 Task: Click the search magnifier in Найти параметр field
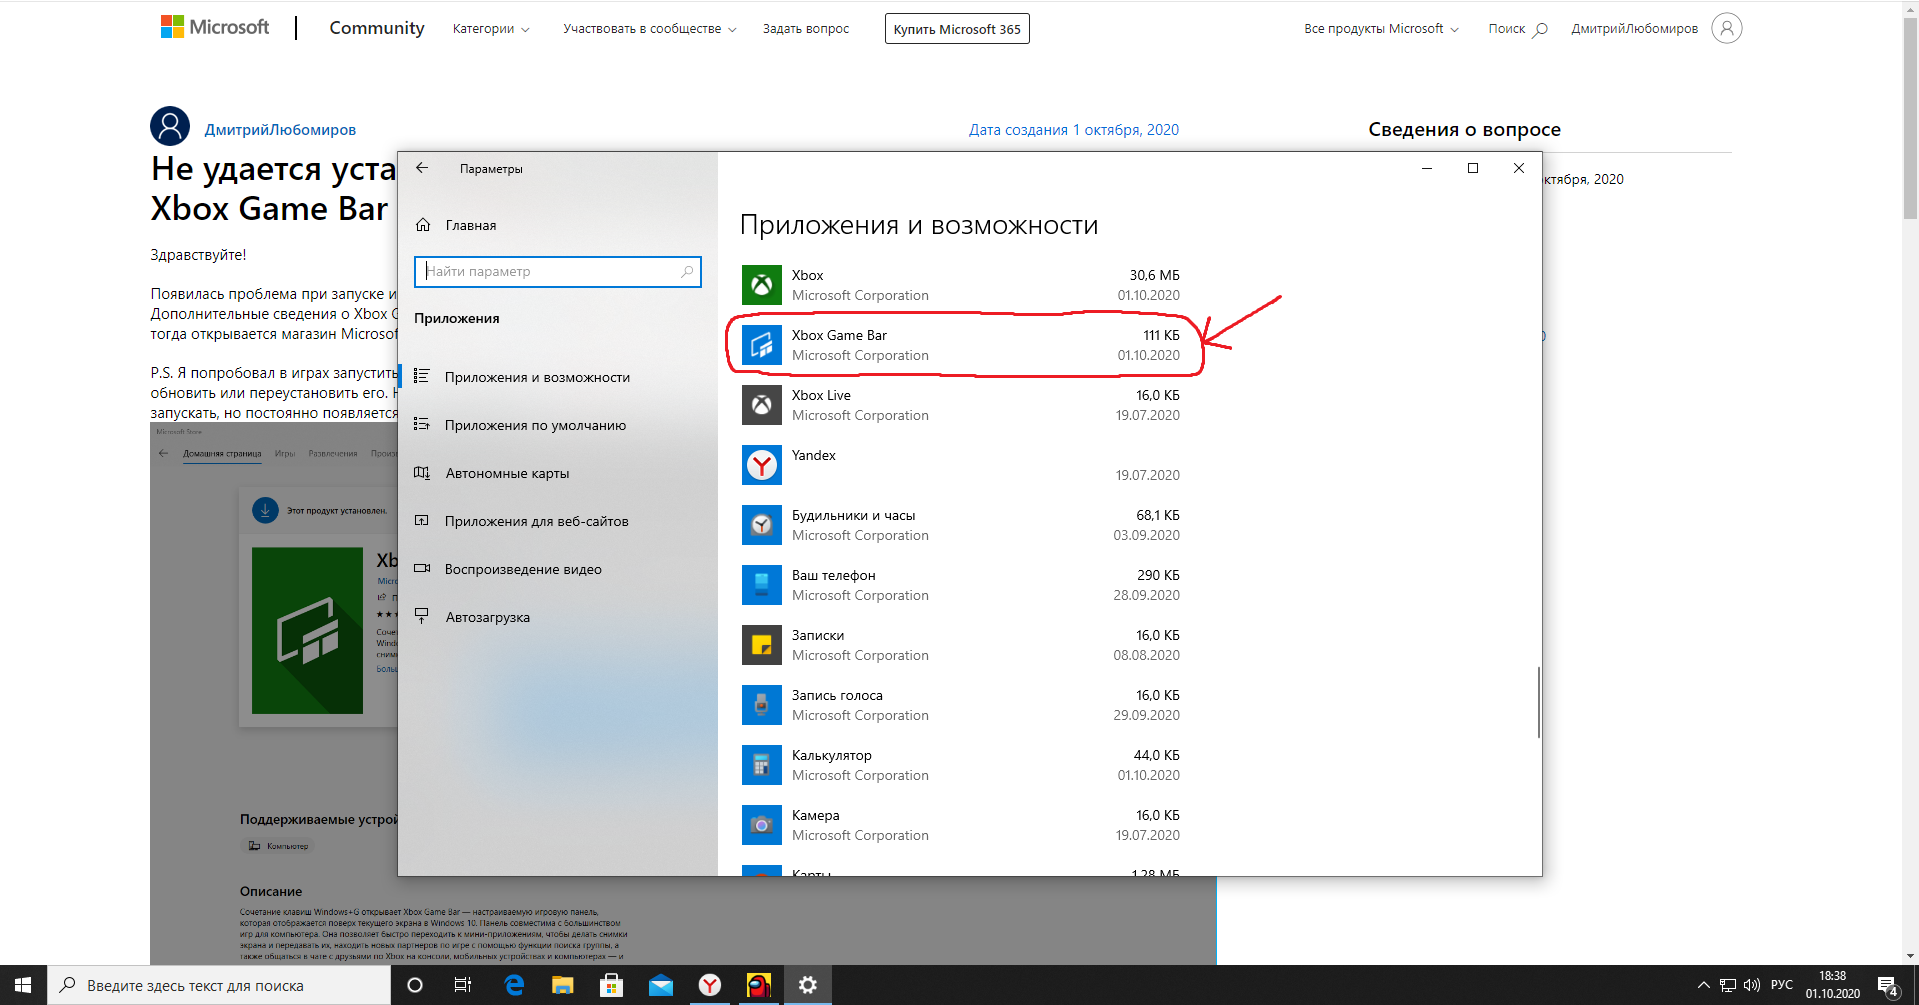(687, 271)
